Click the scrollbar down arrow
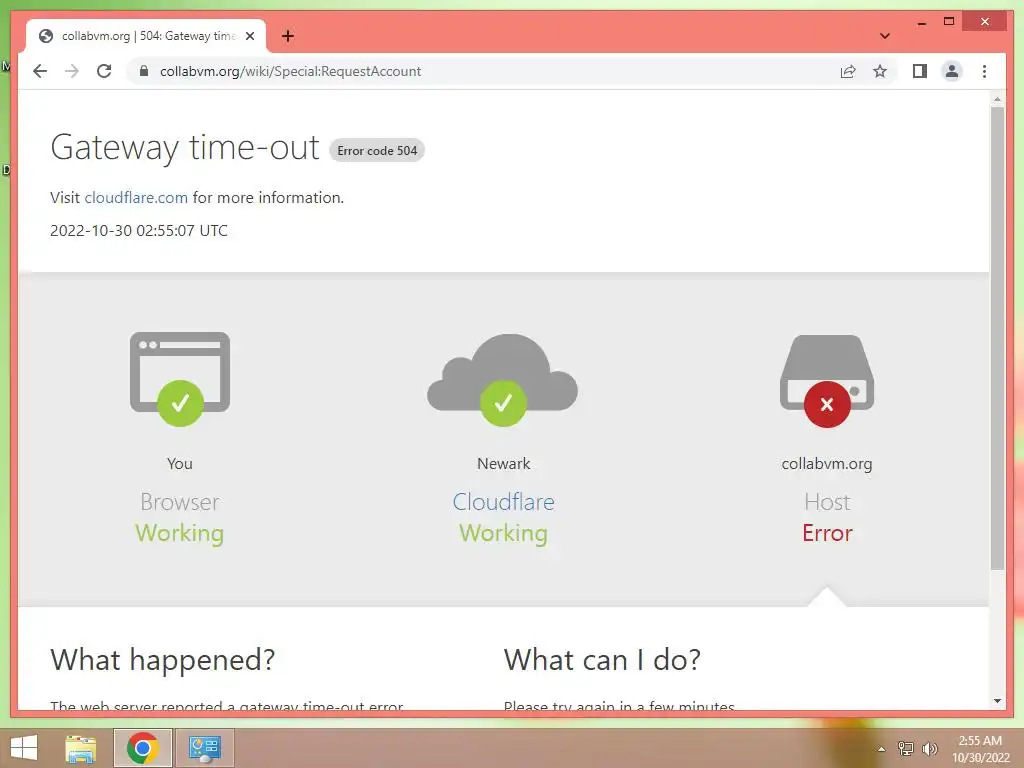The height and width of the screenshot is (768, 1024). tap(997, 701)
